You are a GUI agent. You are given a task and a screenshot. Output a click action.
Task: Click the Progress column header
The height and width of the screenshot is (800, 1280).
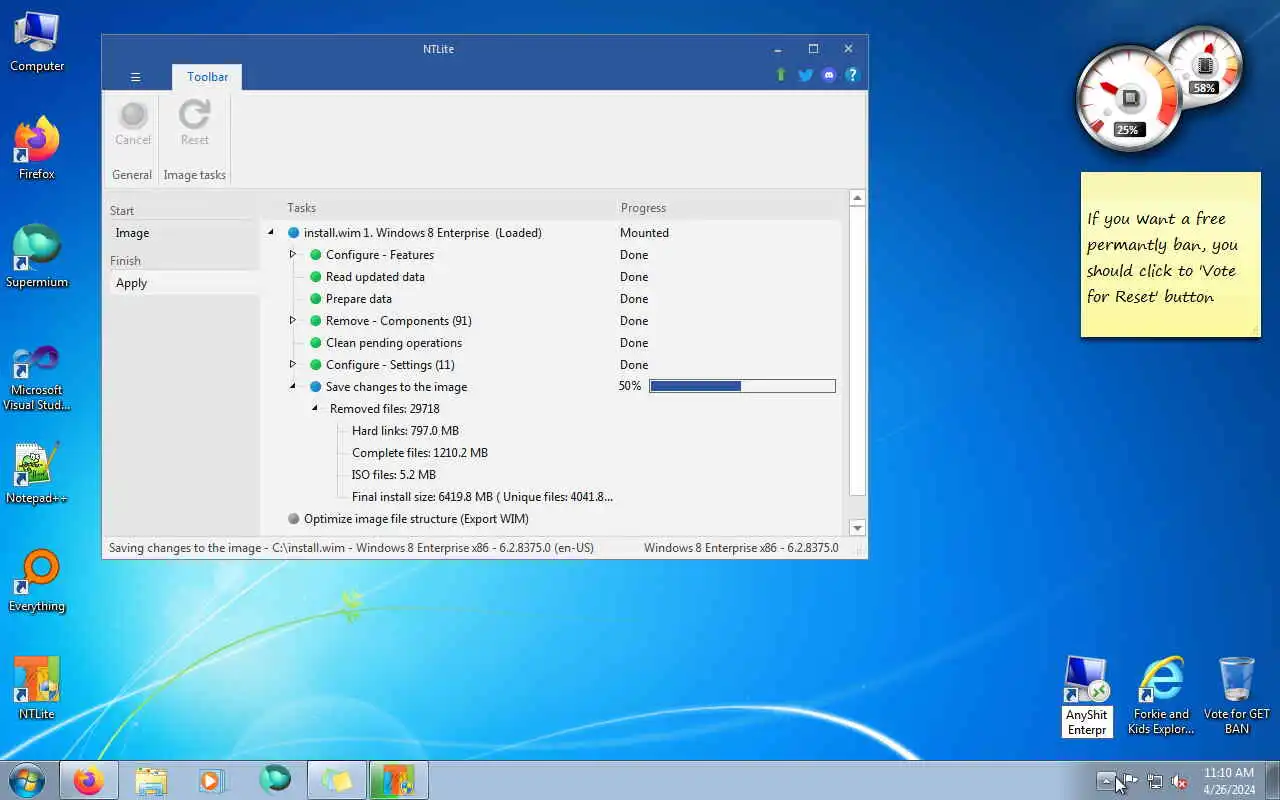pos(643,208)
